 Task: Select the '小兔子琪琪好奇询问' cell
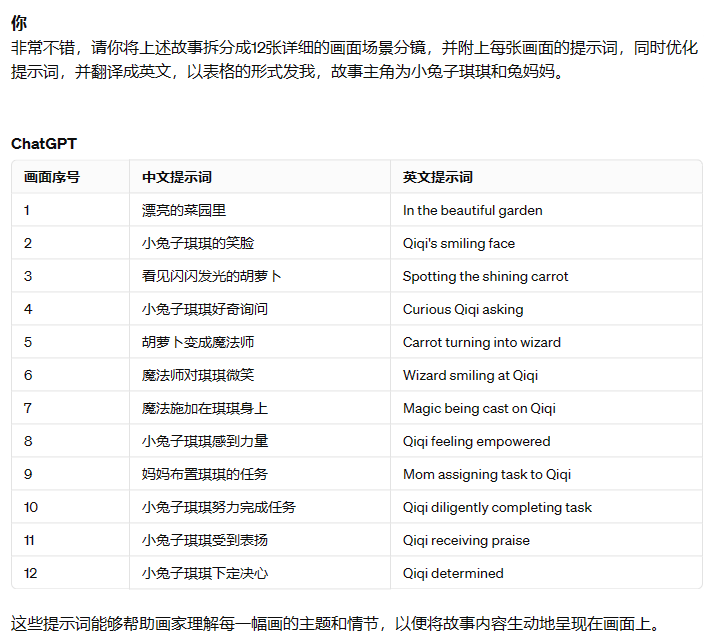(205, 309)
